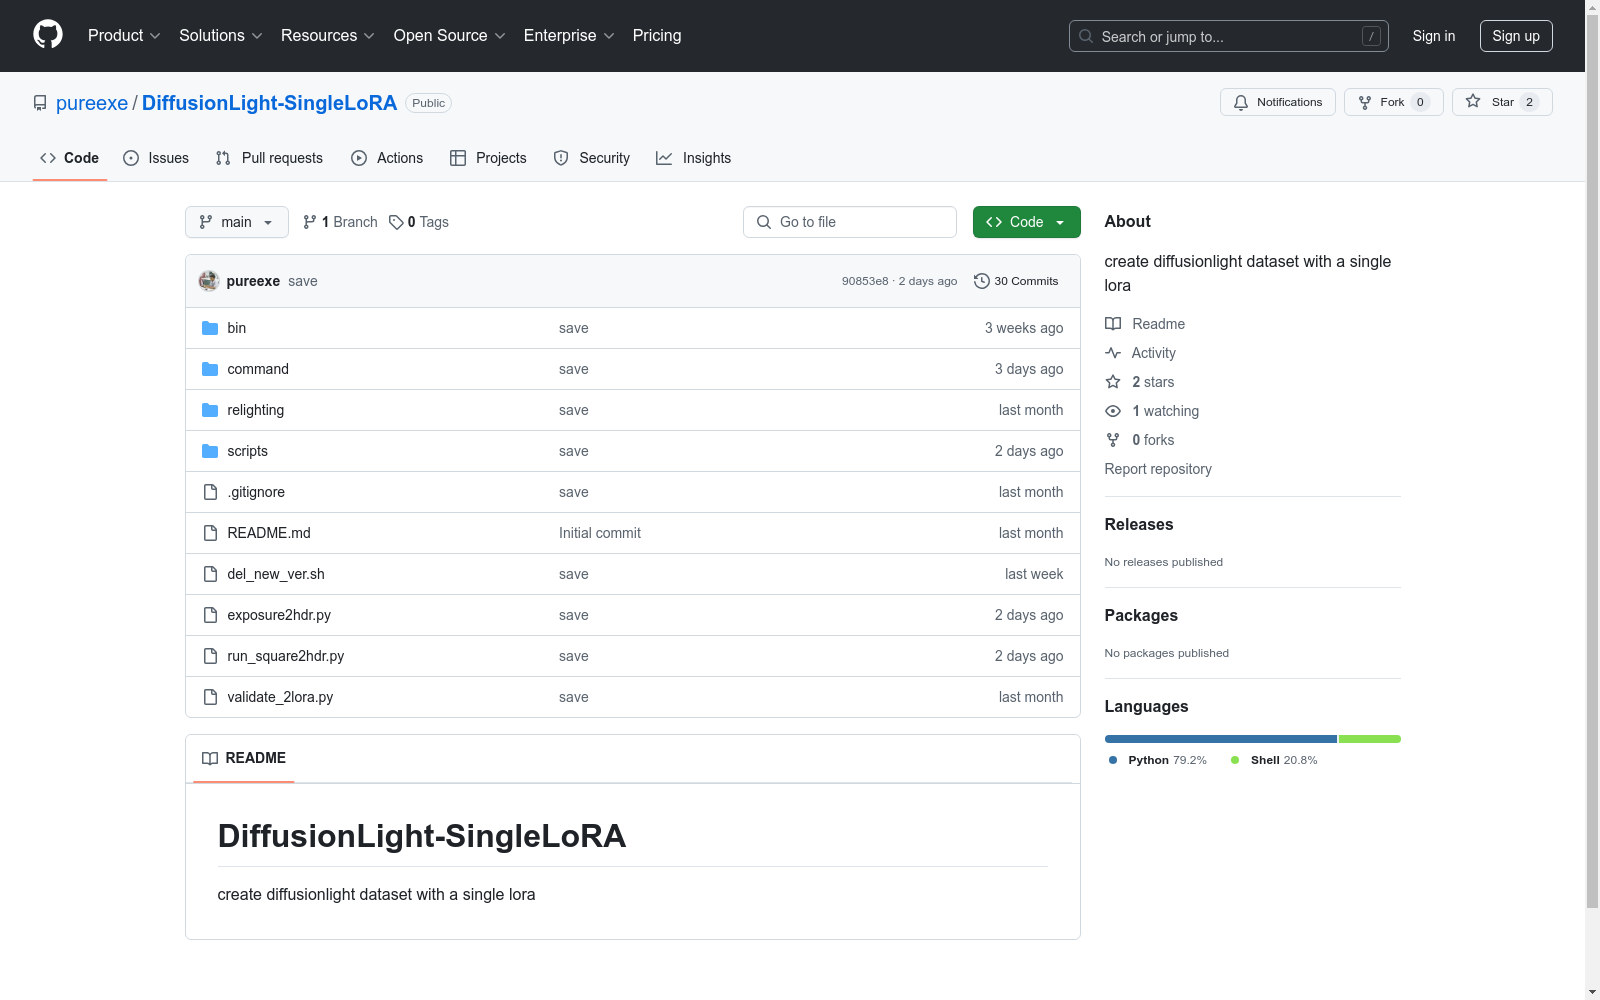Click green Shell segment of language bar
This screenshot has width=1600, height=1000.
click(1370, 739)
